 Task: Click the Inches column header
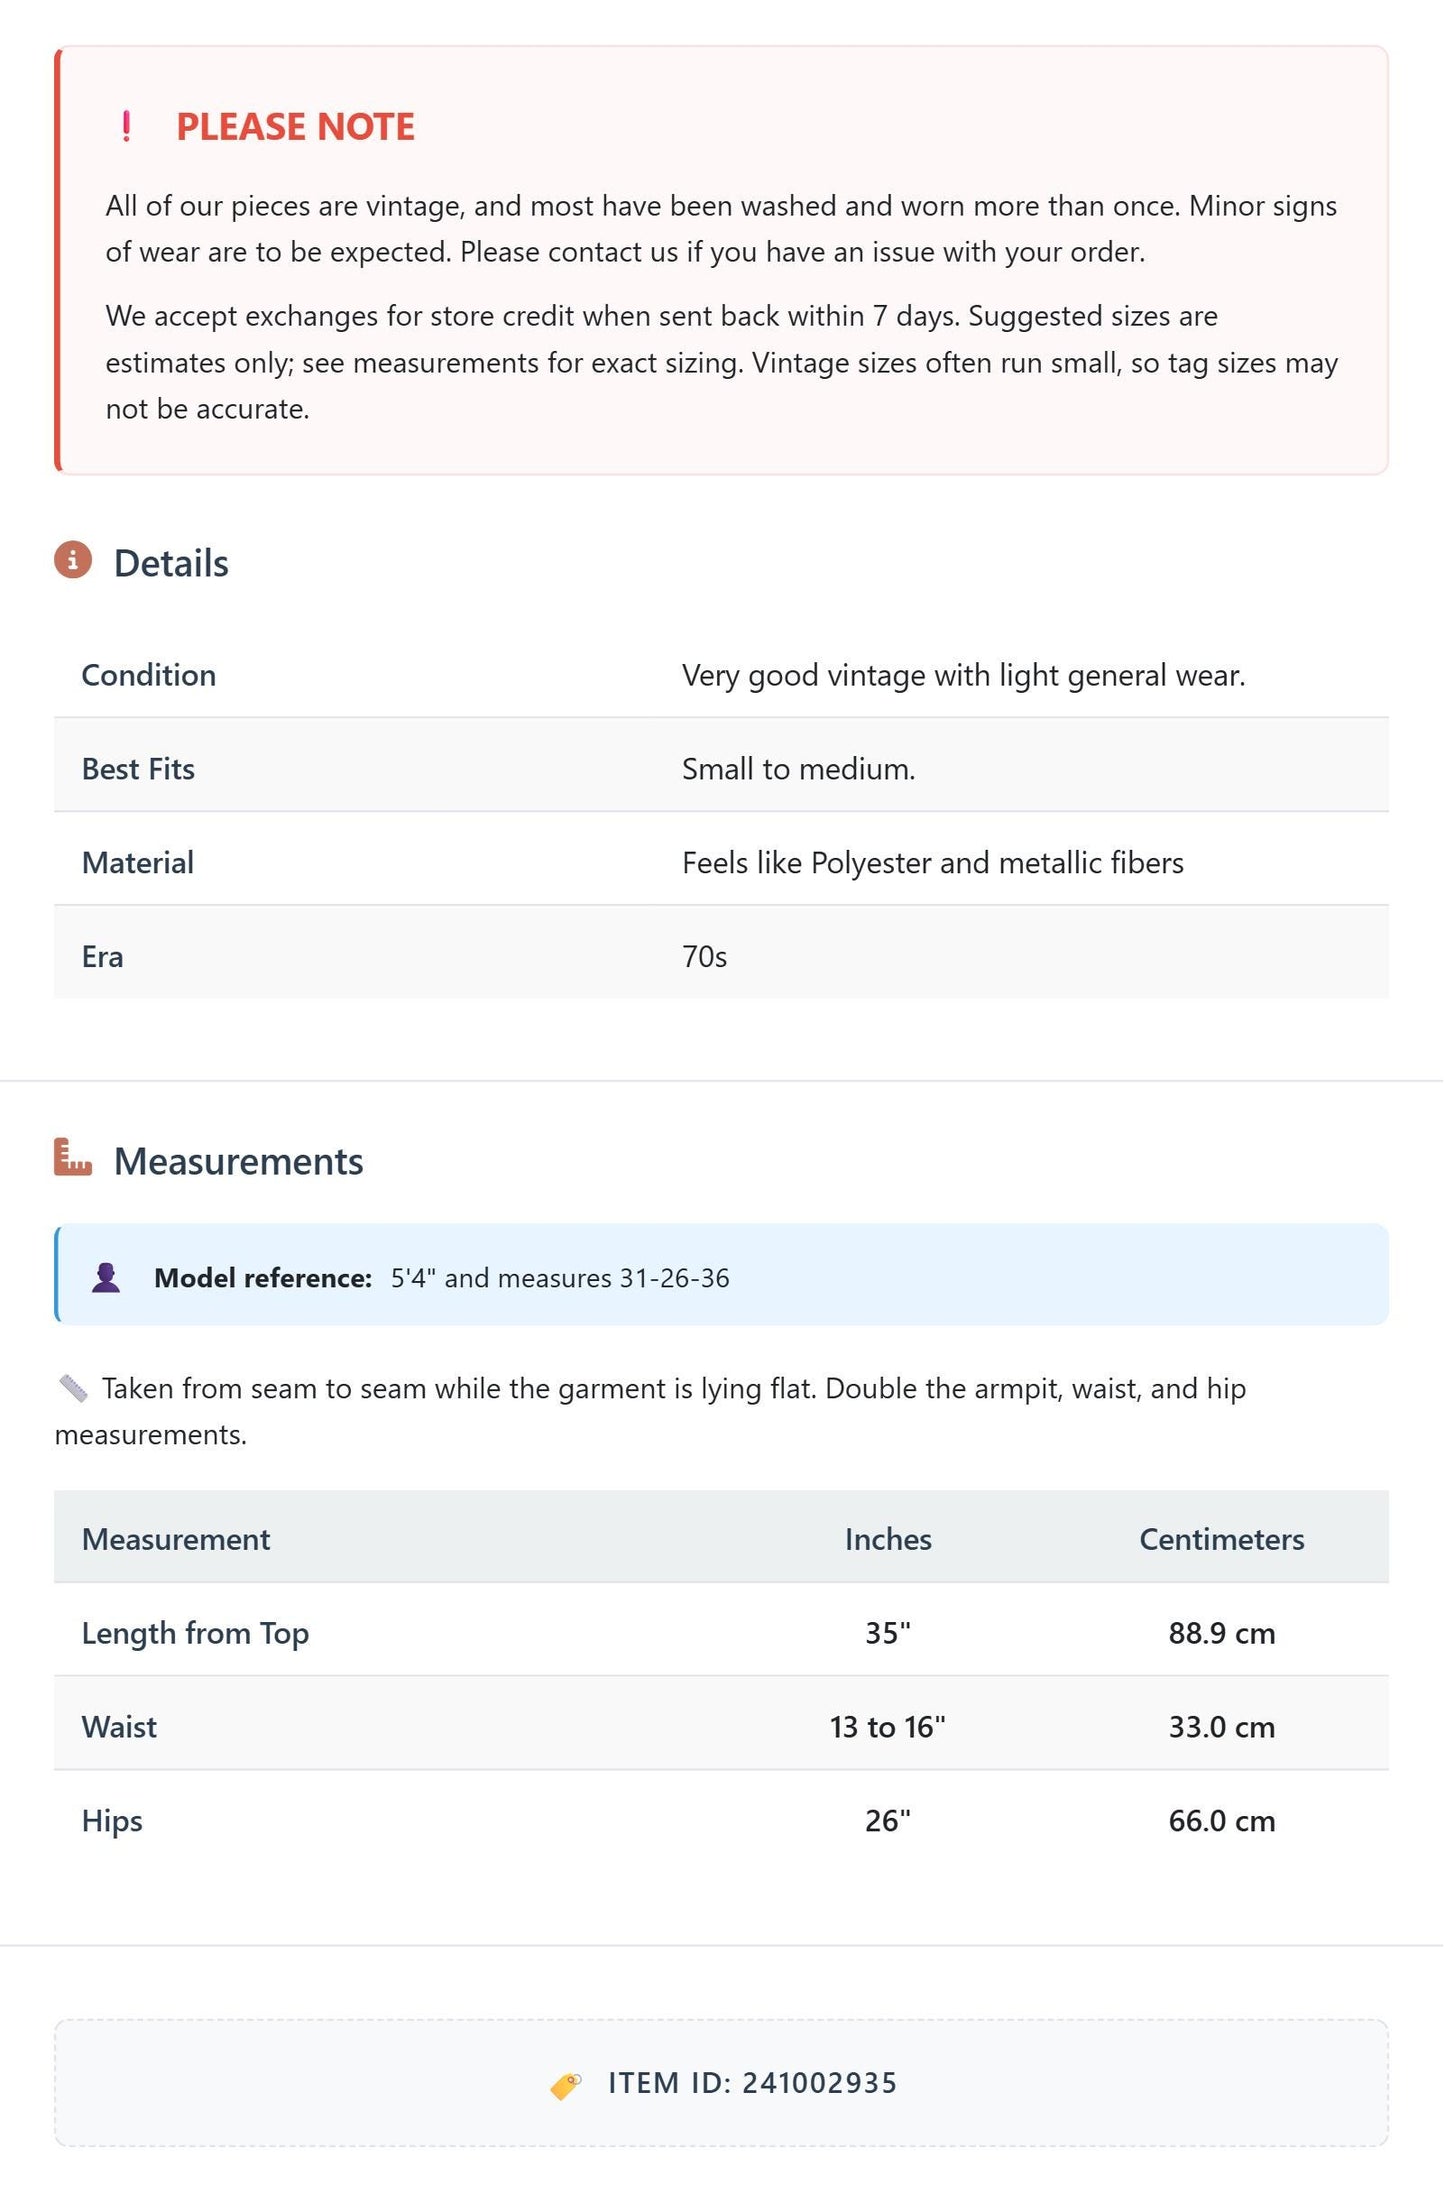(888, 1539)
